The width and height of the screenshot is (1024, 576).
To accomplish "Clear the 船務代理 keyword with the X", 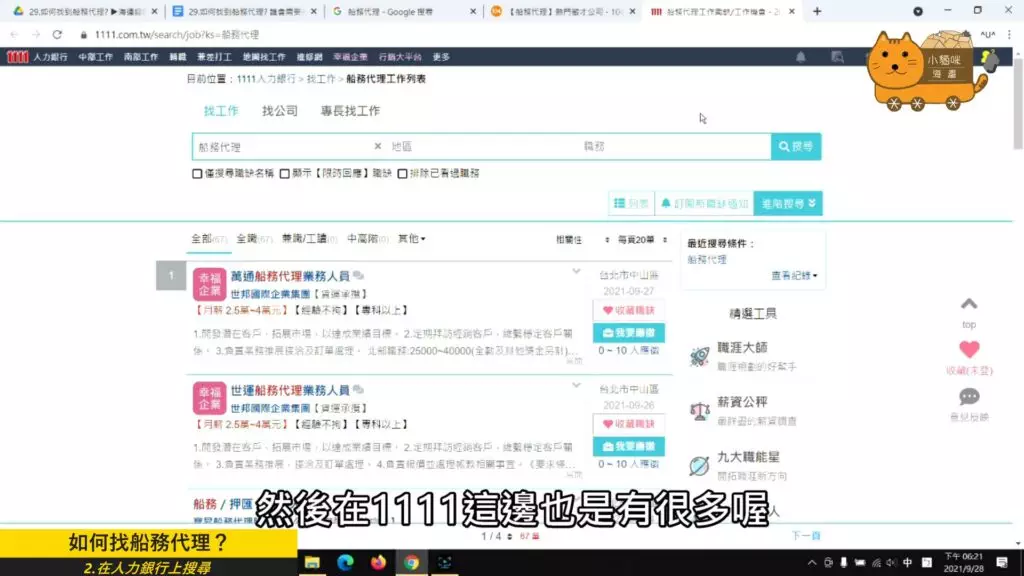I will pyautogui.click(x=377, y=146).
